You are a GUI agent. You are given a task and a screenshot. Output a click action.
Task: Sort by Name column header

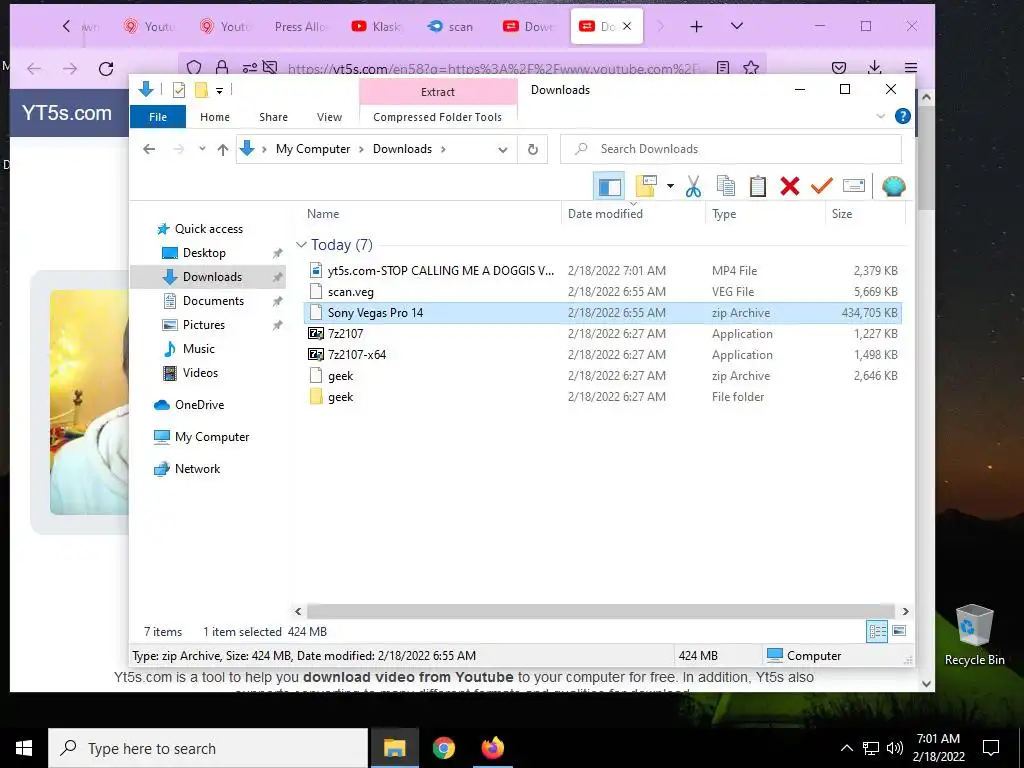point(431,214)
